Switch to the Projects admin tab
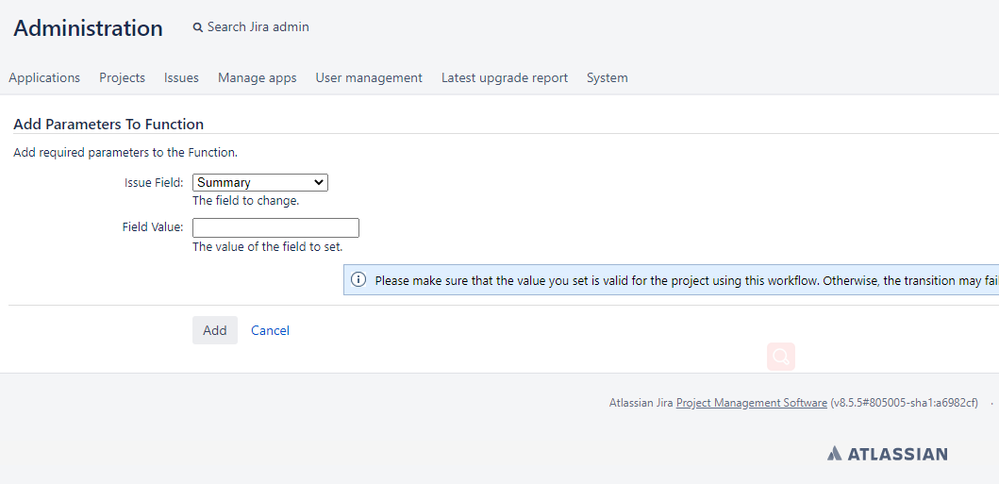The width and height of the screenshot is (999, 484). 122,78
